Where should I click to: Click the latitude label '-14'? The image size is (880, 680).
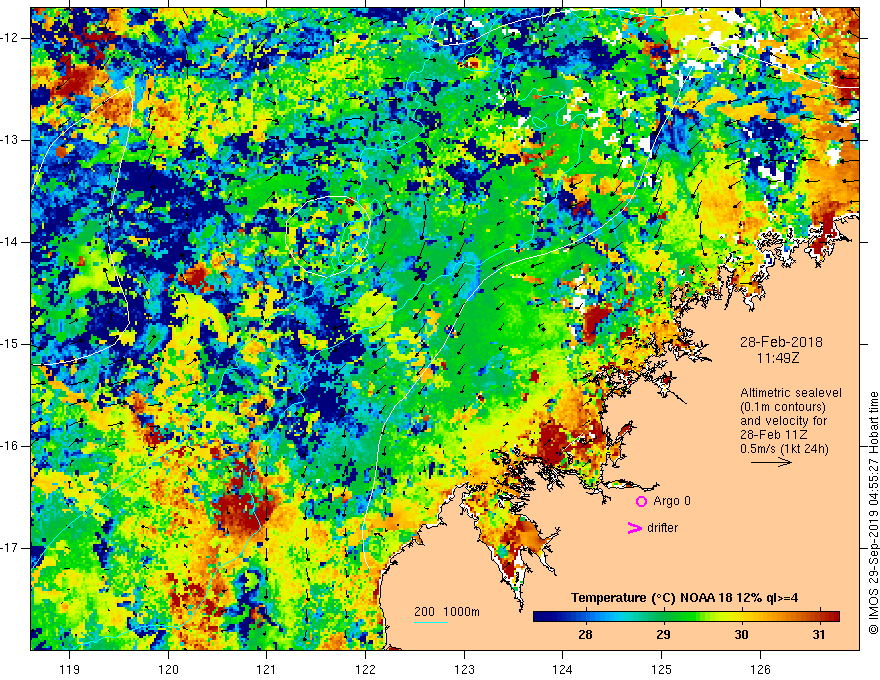tap(10, 242)
